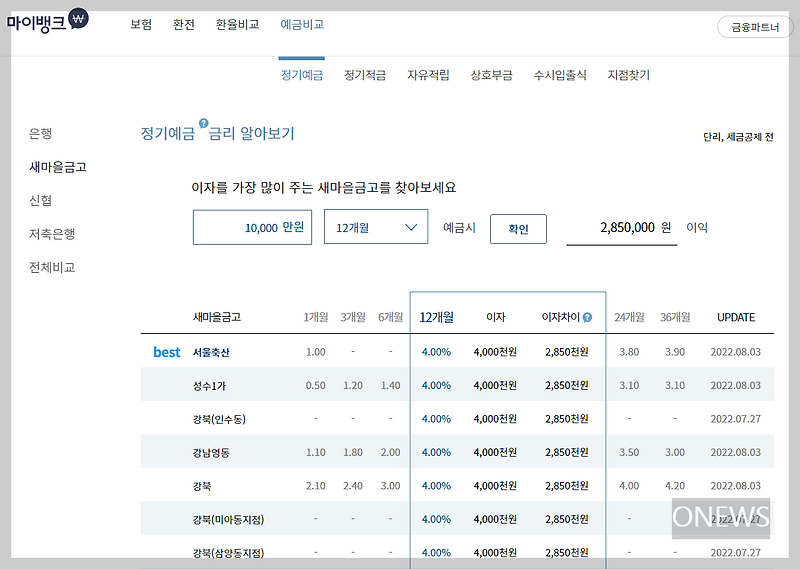Click the 6개월 column header

(x=390, y=317)
